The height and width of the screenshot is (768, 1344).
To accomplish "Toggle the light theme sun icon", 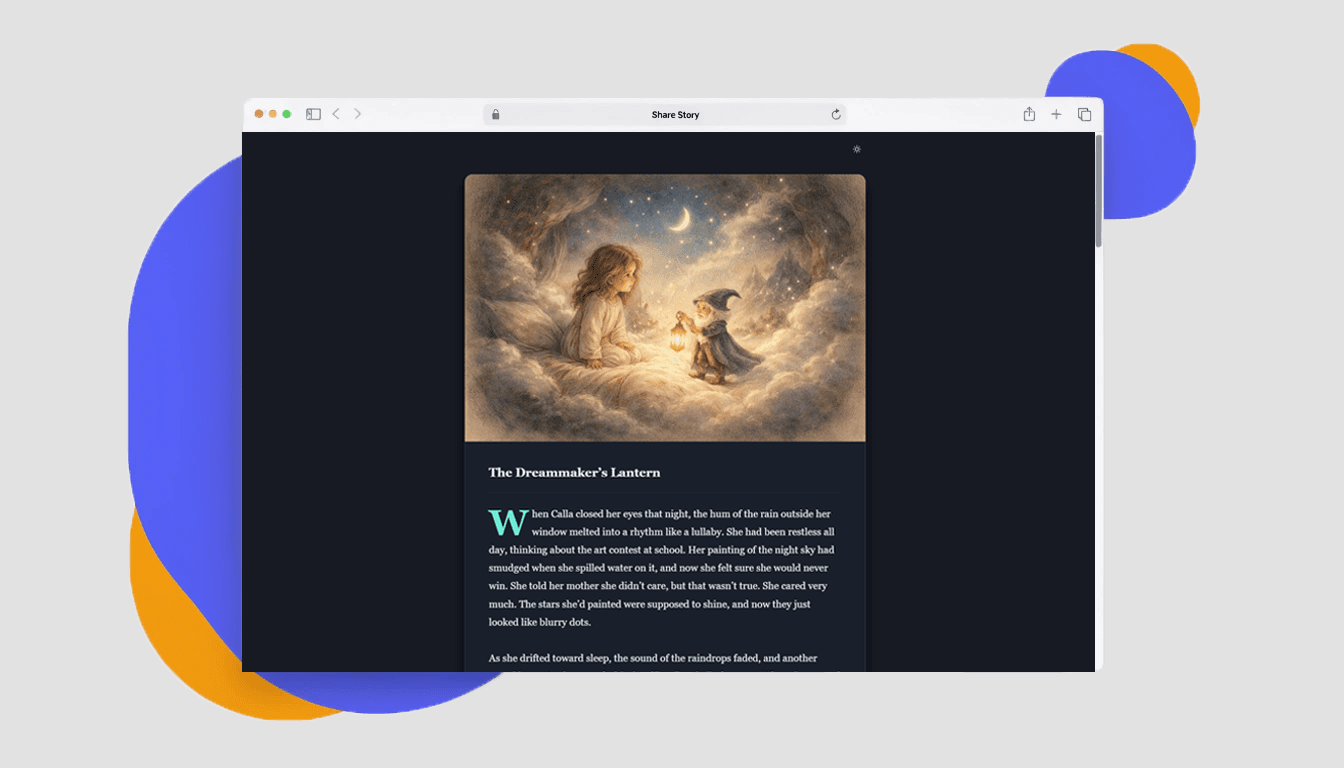I will [x=857, y=148].
